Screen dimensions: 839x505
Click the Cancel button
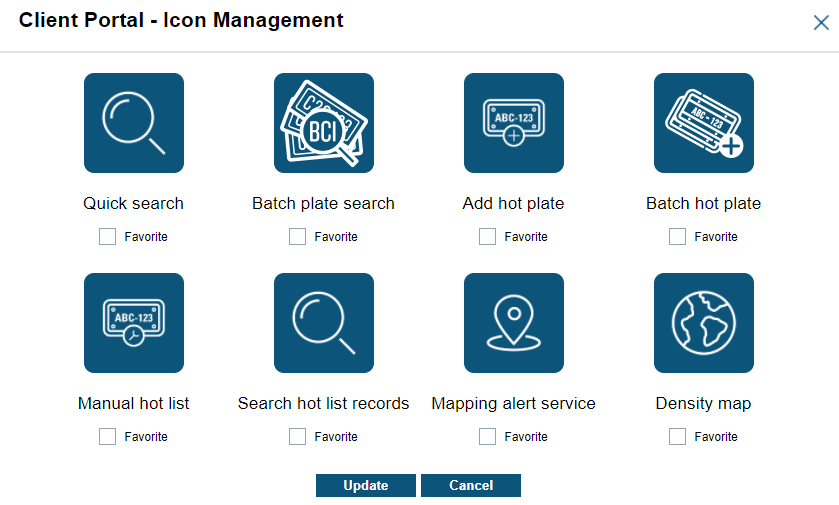tap(471, 486)
